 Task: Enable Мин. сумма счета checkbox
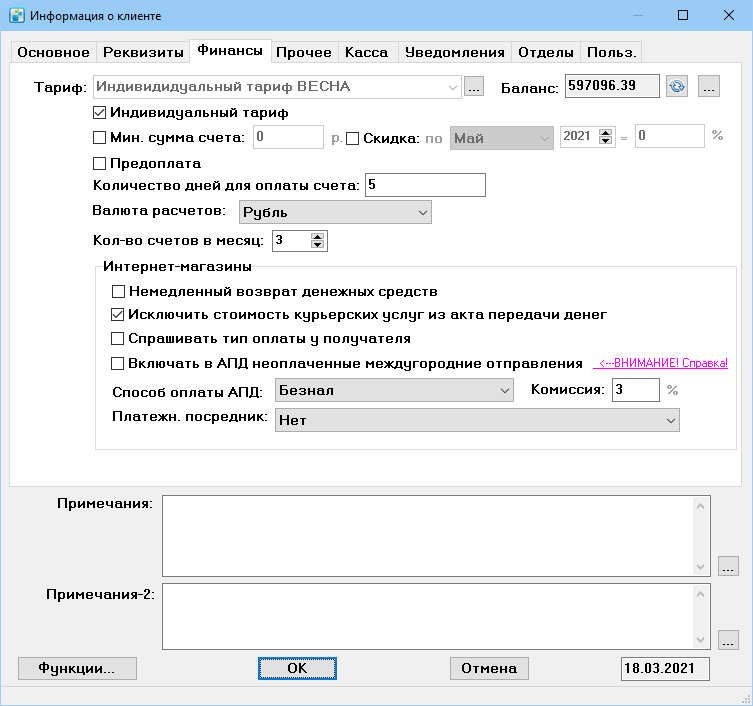(99, 138)
